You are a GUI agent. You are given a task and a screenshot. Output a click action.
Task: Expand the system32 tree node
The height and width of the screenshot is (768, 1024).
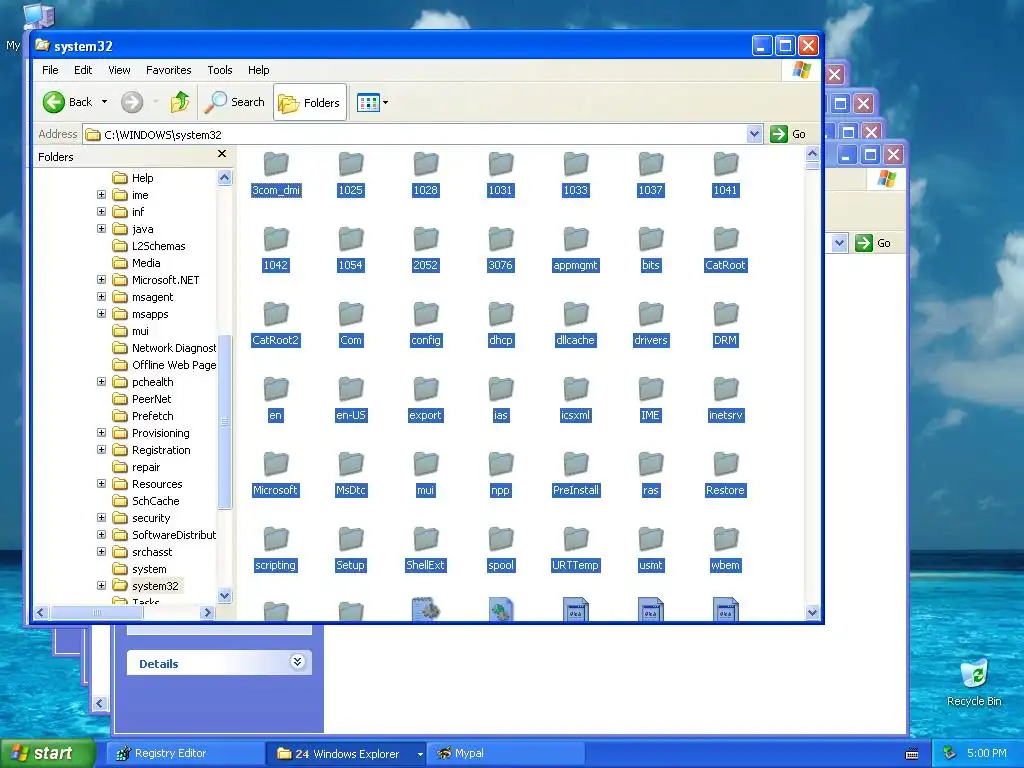coord(101,585)
